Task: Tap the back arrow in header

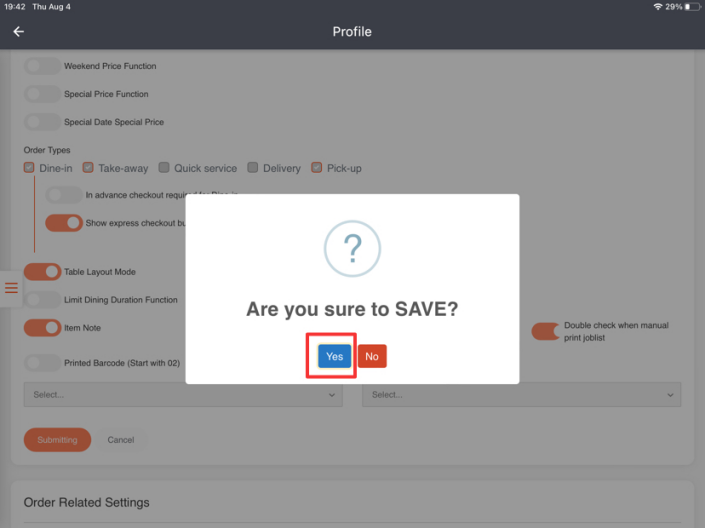Action: coord(18,32)
